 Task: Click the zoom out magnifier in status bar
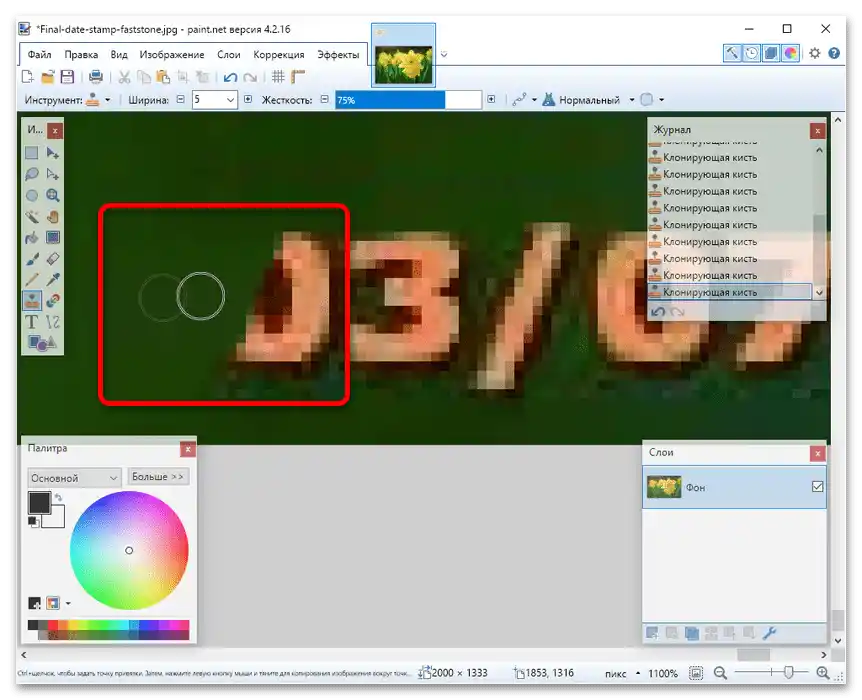click(x=720, y=673)
